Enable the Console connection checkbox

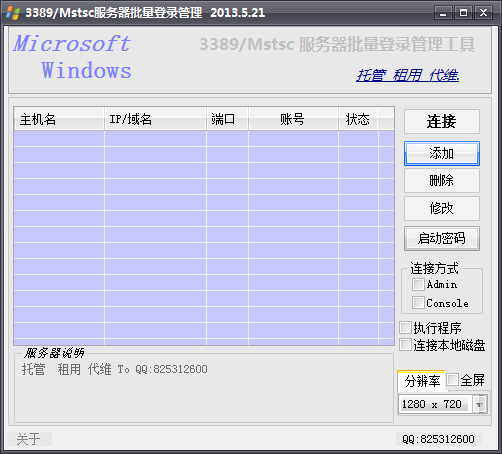pyautogui.click(x=418, y=303)
